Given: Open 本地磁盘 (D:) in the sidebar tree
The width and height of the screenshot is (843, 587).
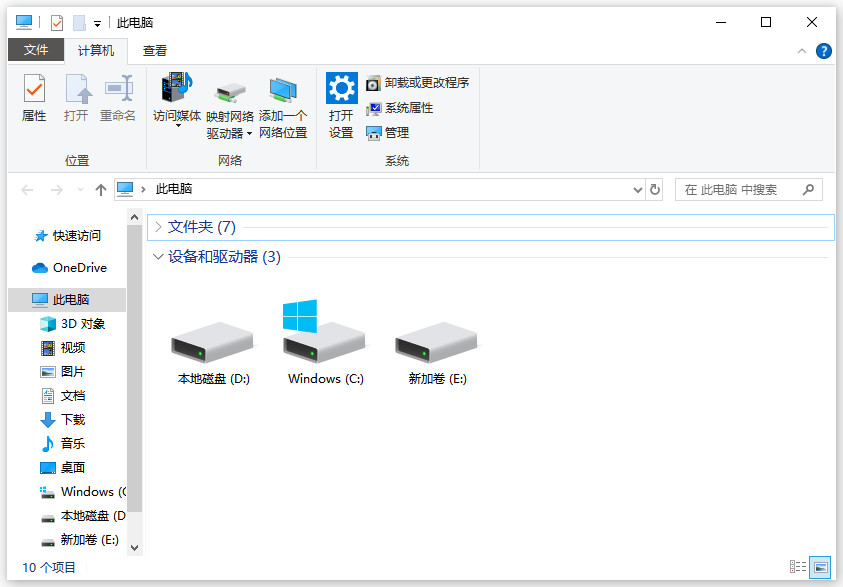Looking at the screenshot, I should click(x=83, y=516).
